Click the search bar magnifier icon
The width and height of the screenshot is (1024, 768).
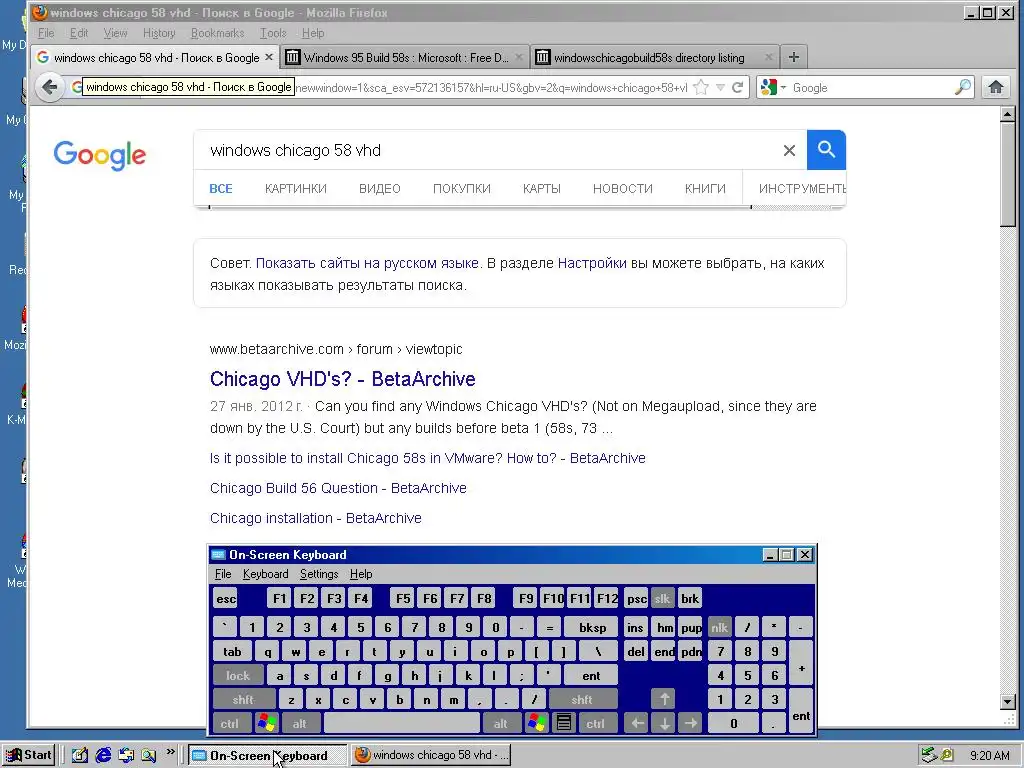click(x=963, y=88)
